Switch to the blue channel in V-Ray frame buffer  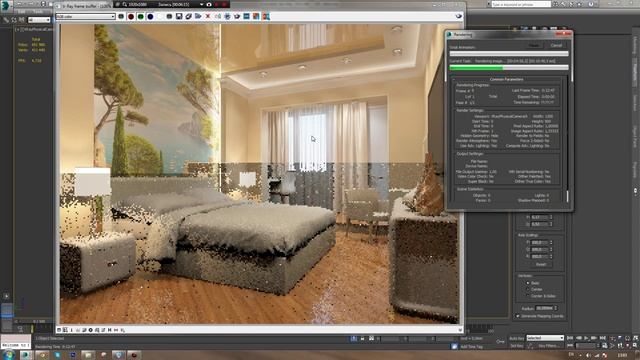coord(150,16)
